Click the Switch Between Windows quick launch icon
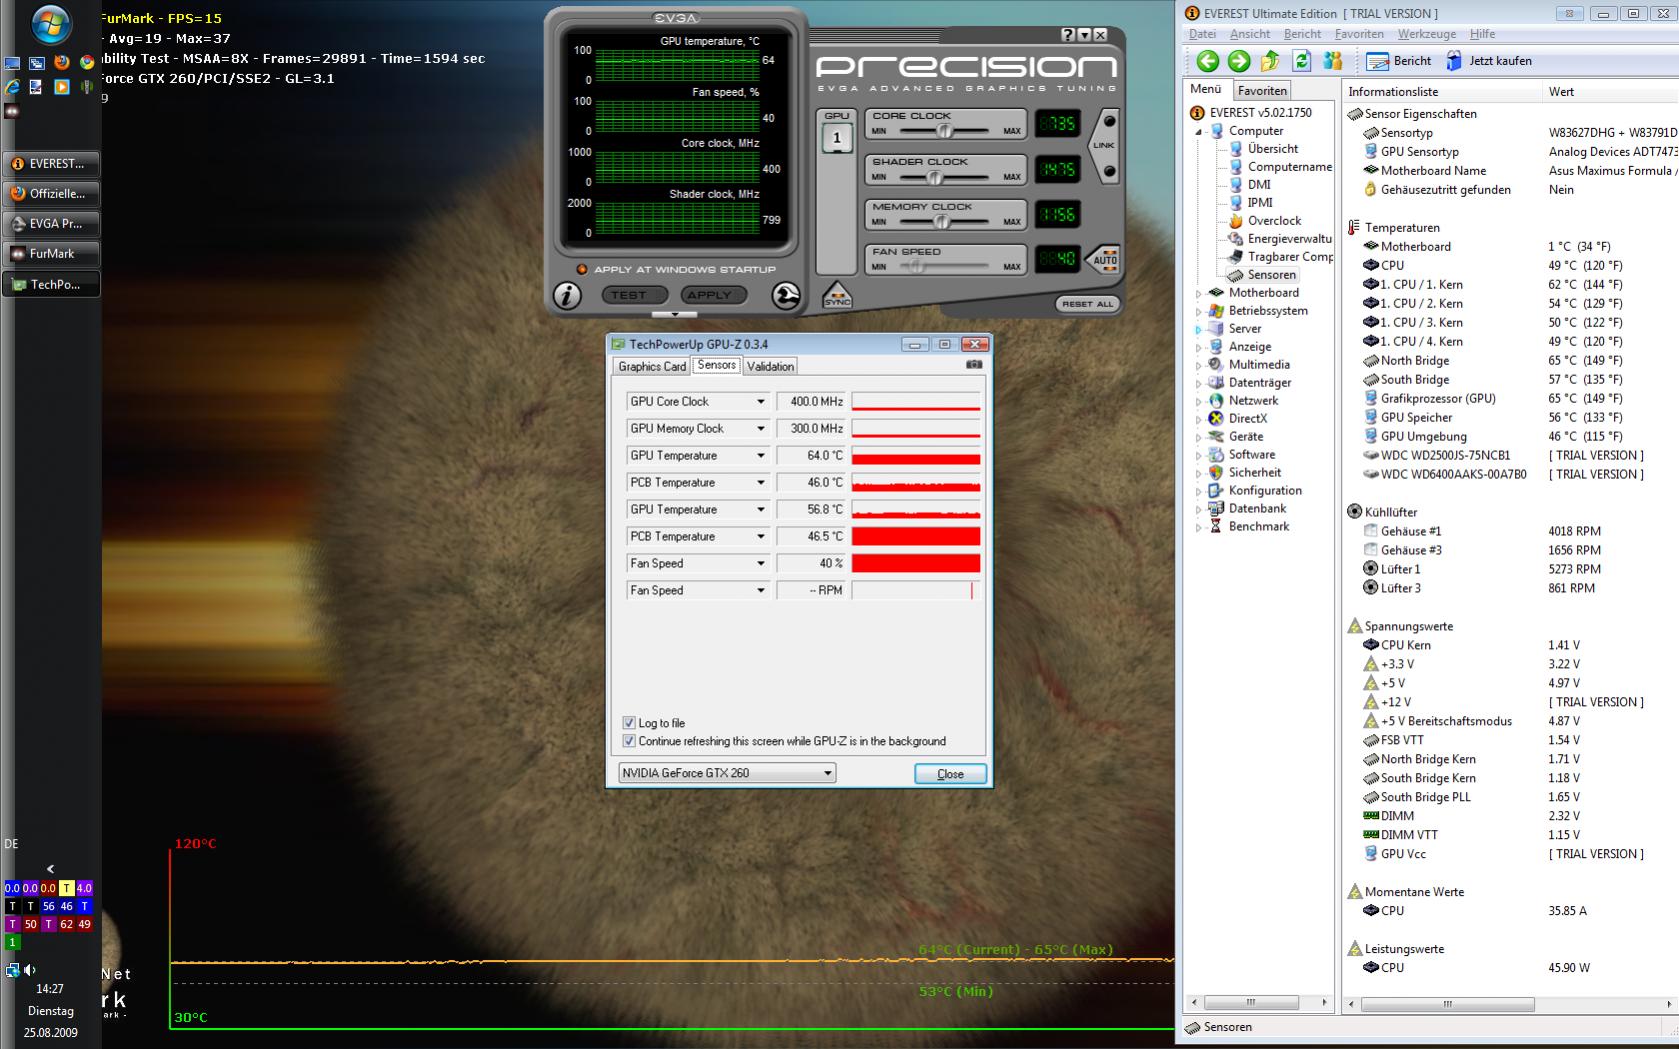This screenshot has height=1049, width=1679. (37, 62)
